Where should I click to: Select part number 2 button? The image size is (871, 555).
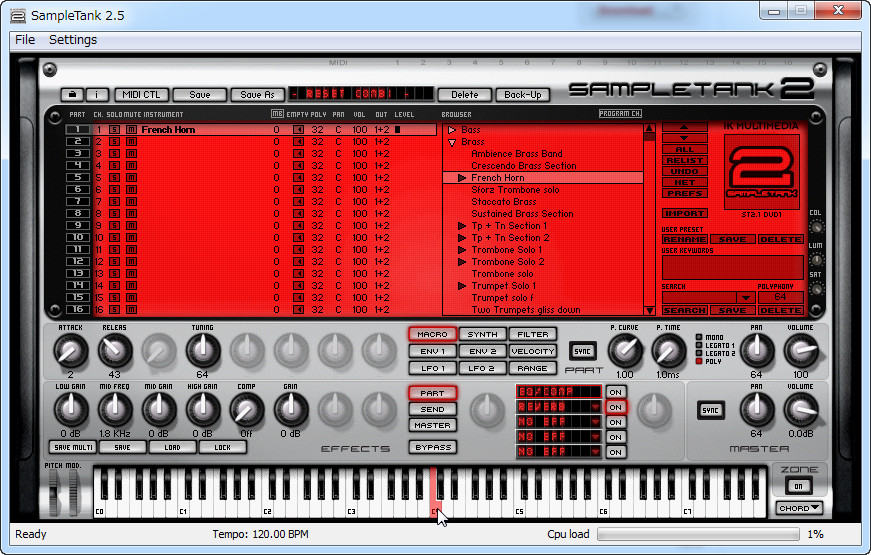[x=78, y=142]
